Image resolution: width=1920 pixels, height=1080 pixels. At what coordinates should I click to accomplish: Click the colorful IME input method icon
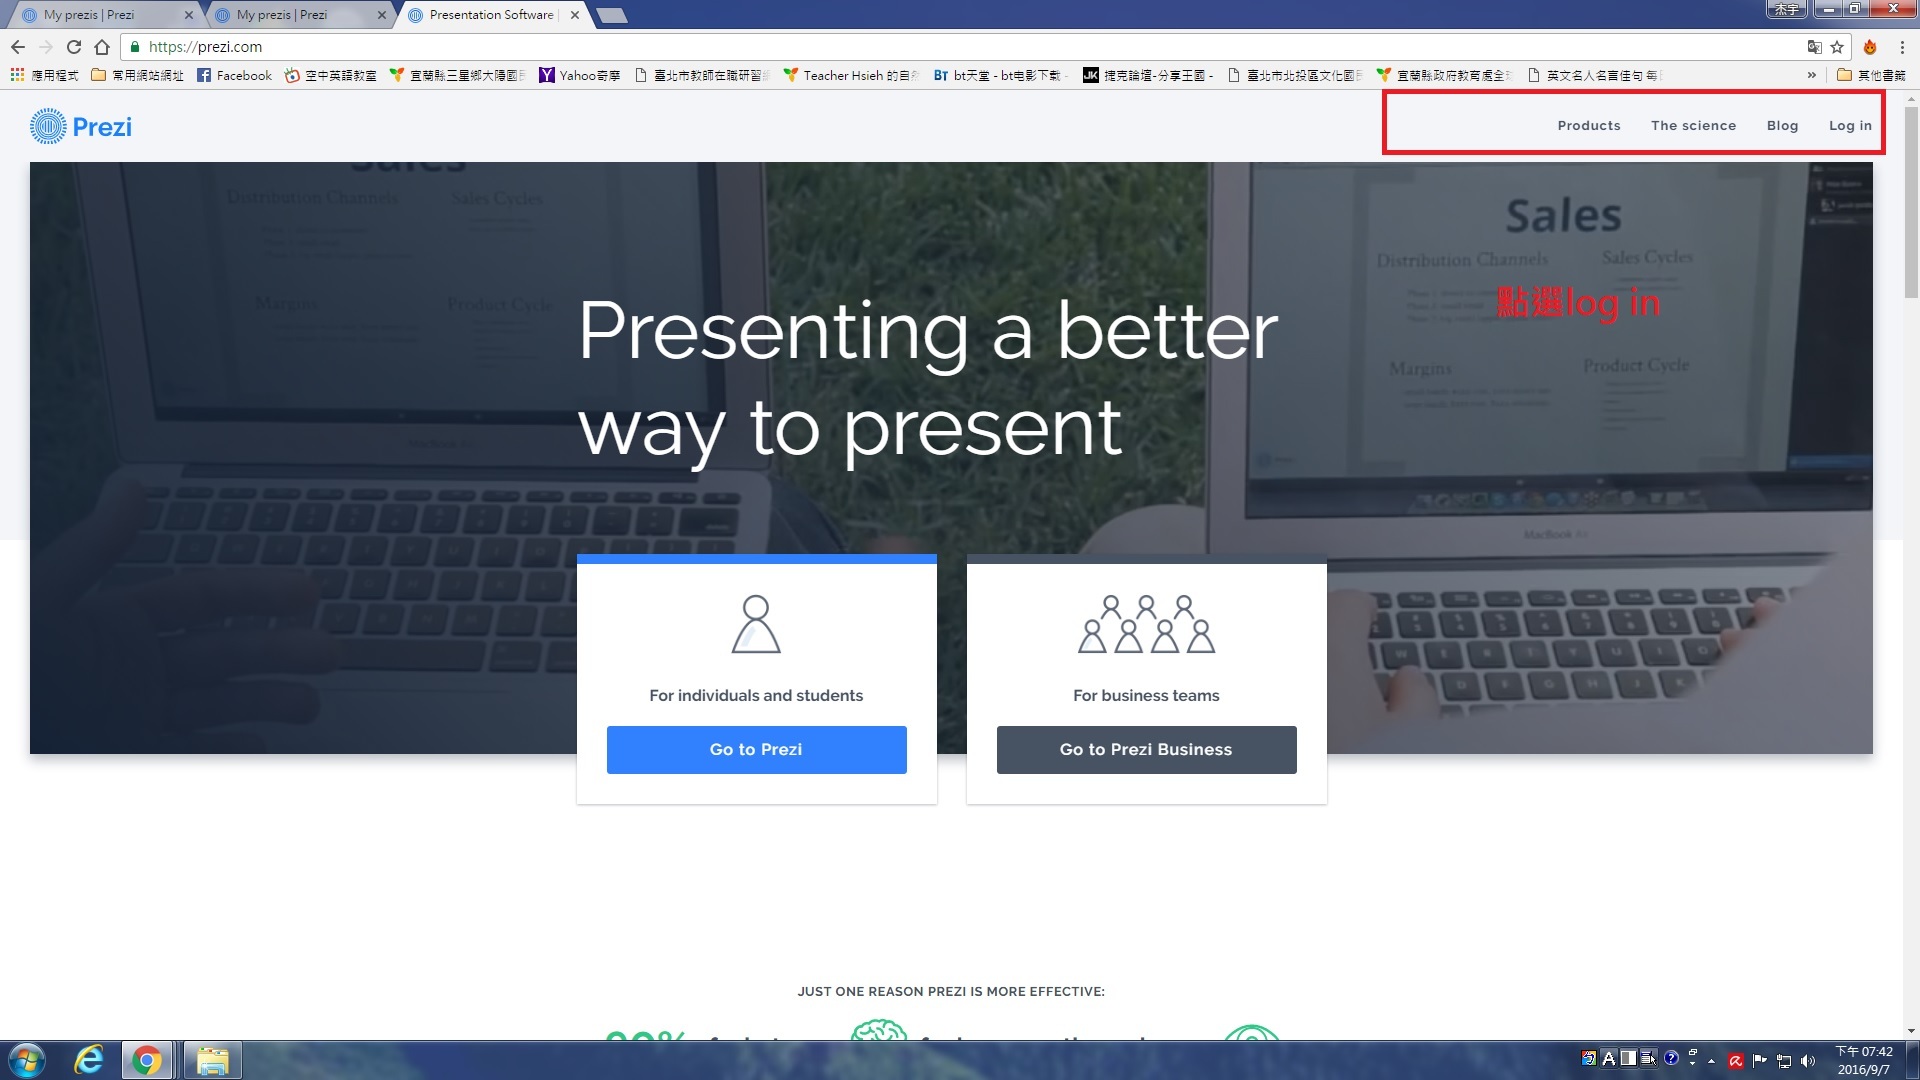[x=1589, y=1058]
